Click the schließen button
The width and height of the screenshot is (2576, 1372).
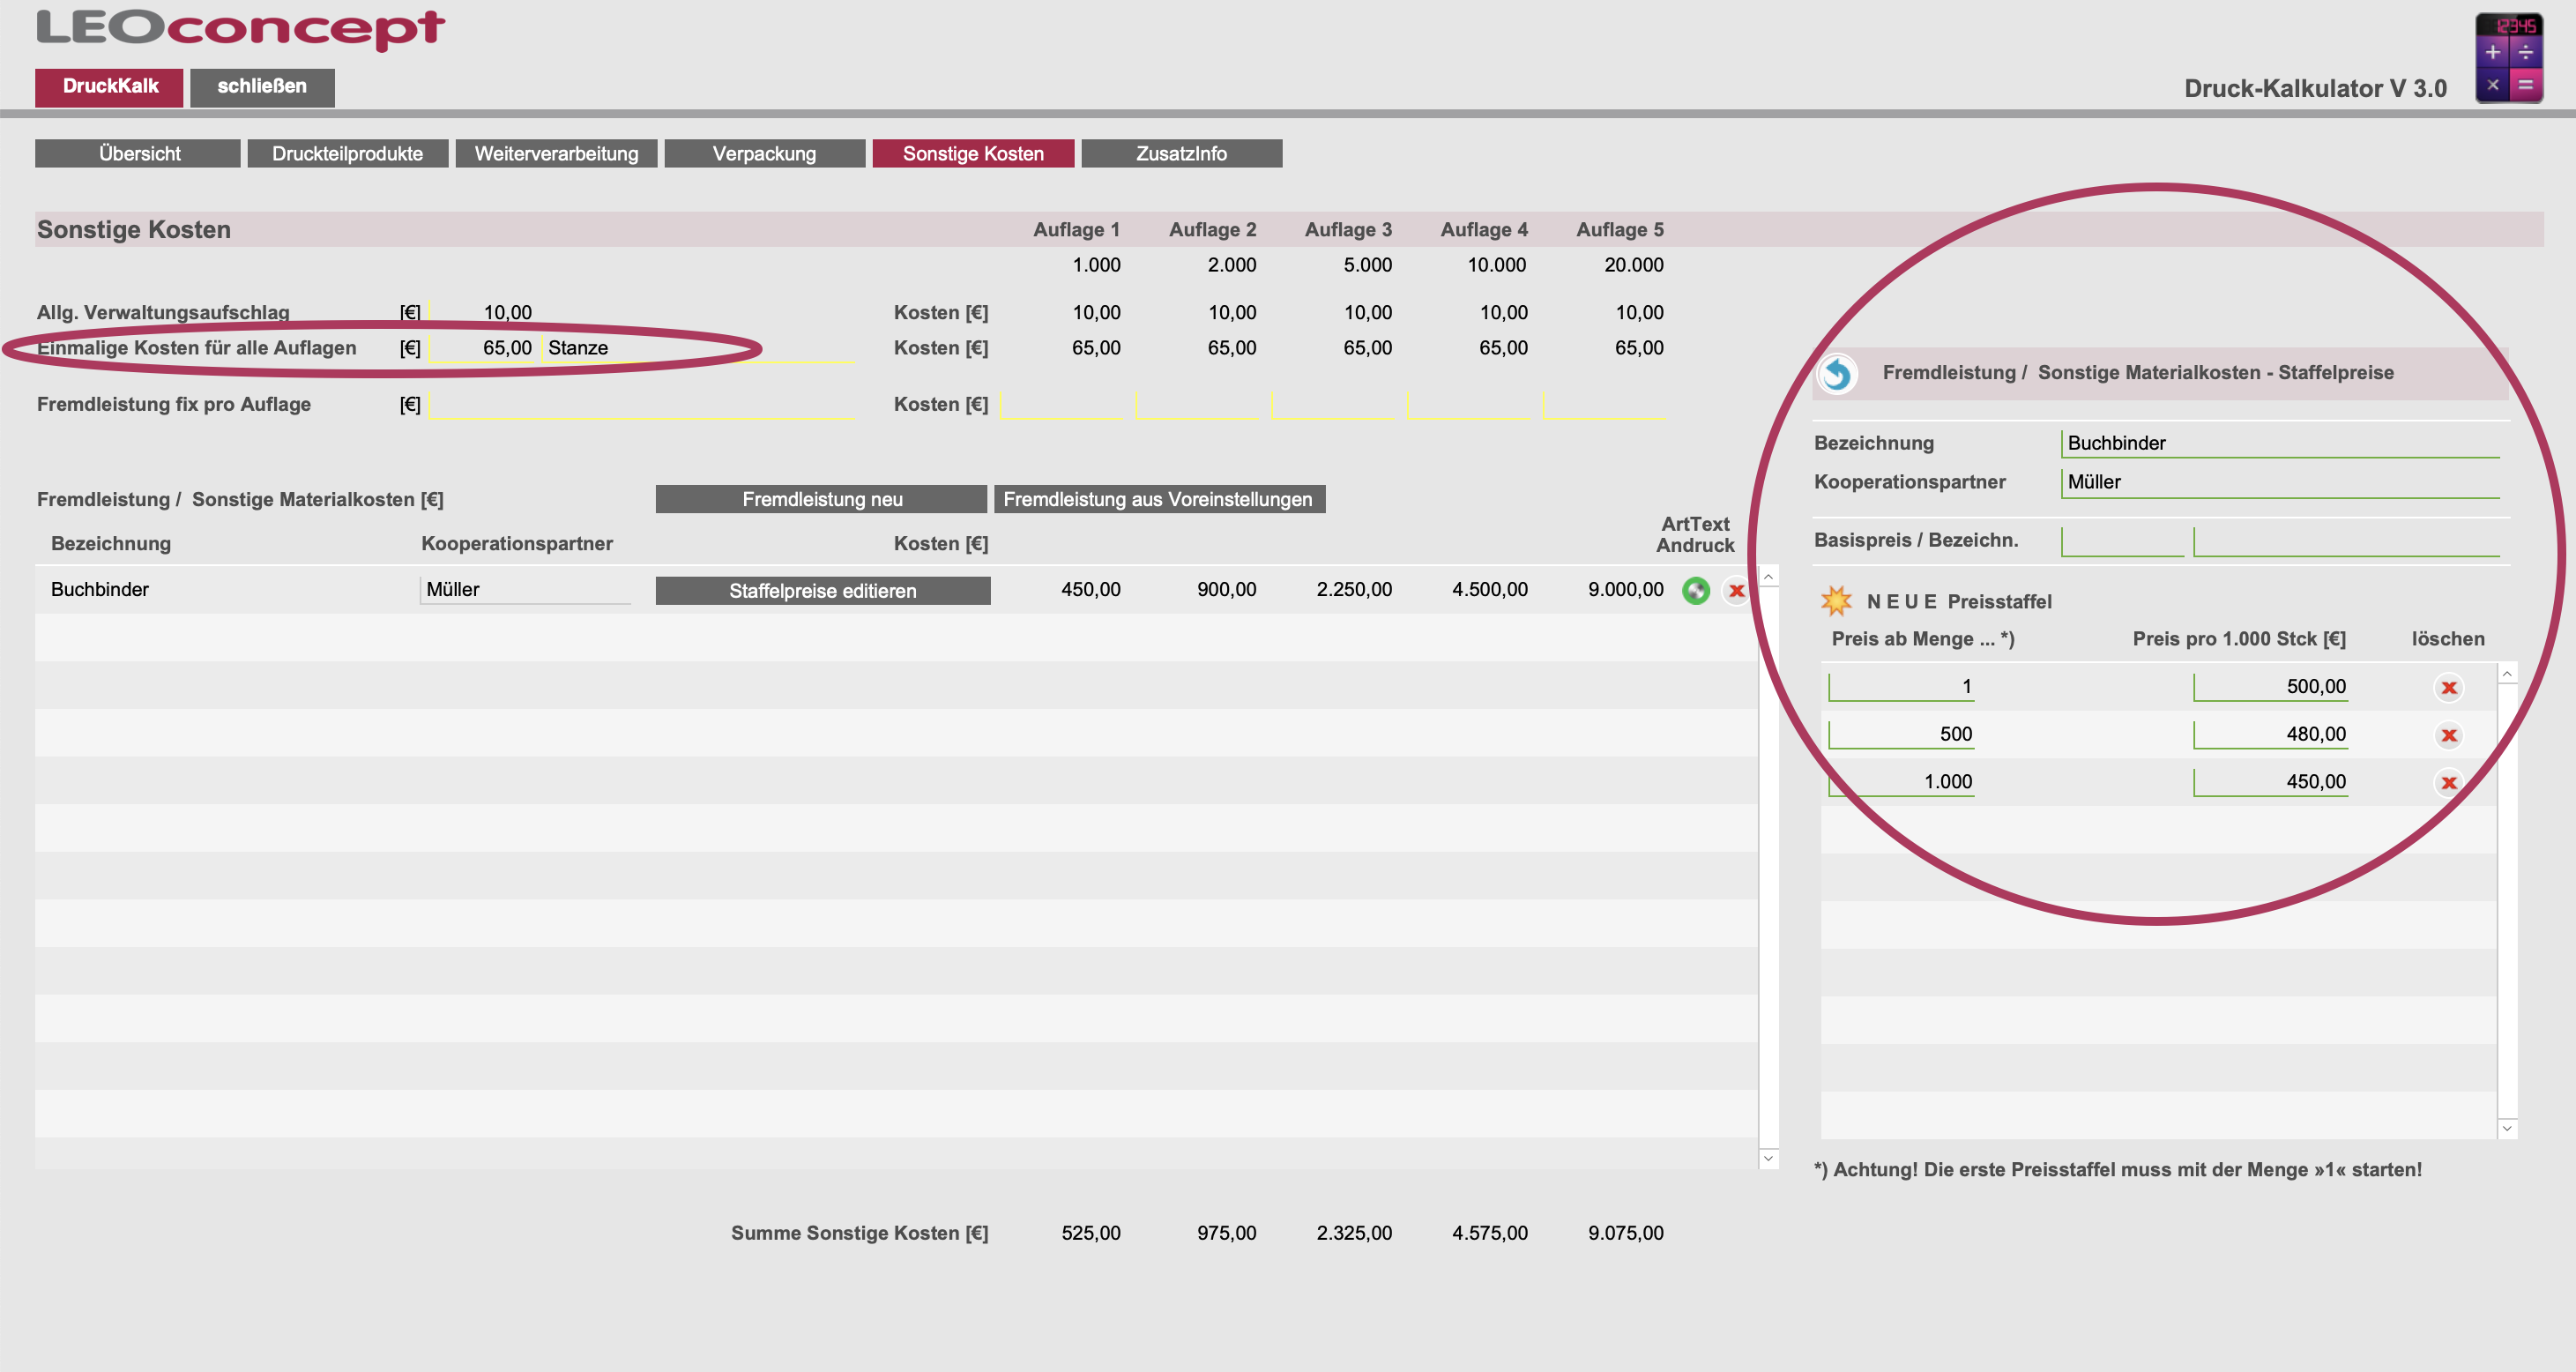pos(262,87)
